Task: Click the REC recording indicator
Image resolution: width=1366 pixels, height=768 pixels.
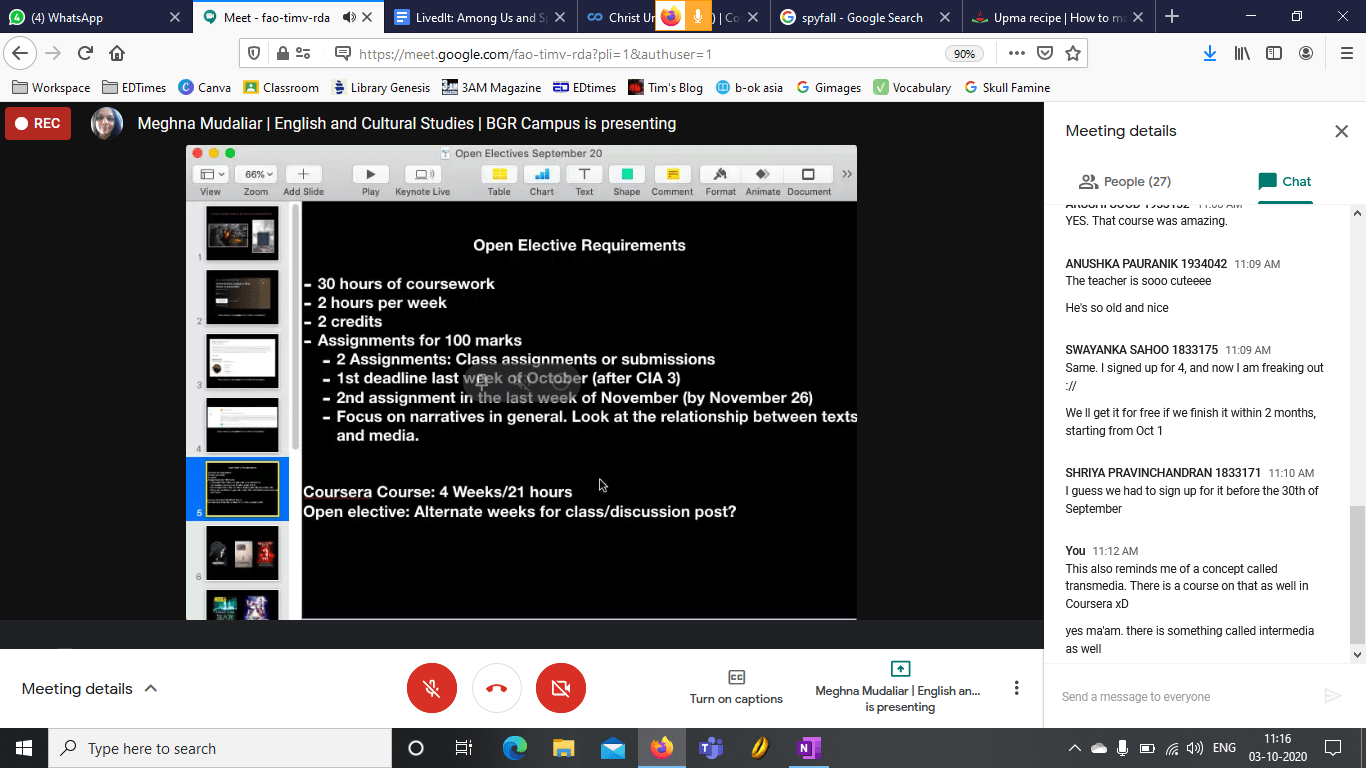Action: click(x=38, y=124)
